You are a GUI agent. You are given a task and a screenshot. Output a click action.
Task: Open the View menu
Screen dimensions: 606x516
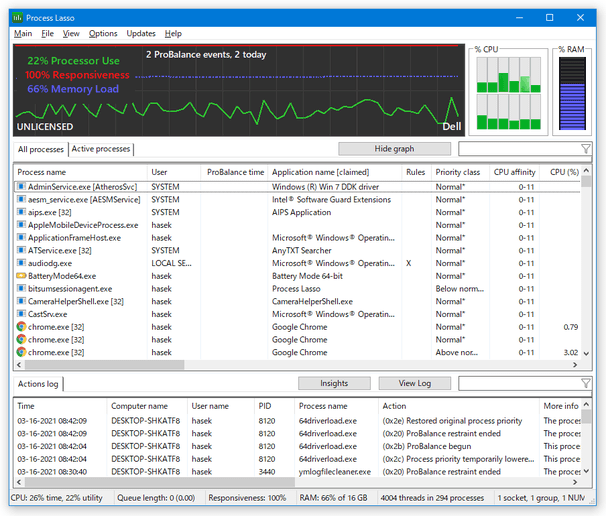71,34
